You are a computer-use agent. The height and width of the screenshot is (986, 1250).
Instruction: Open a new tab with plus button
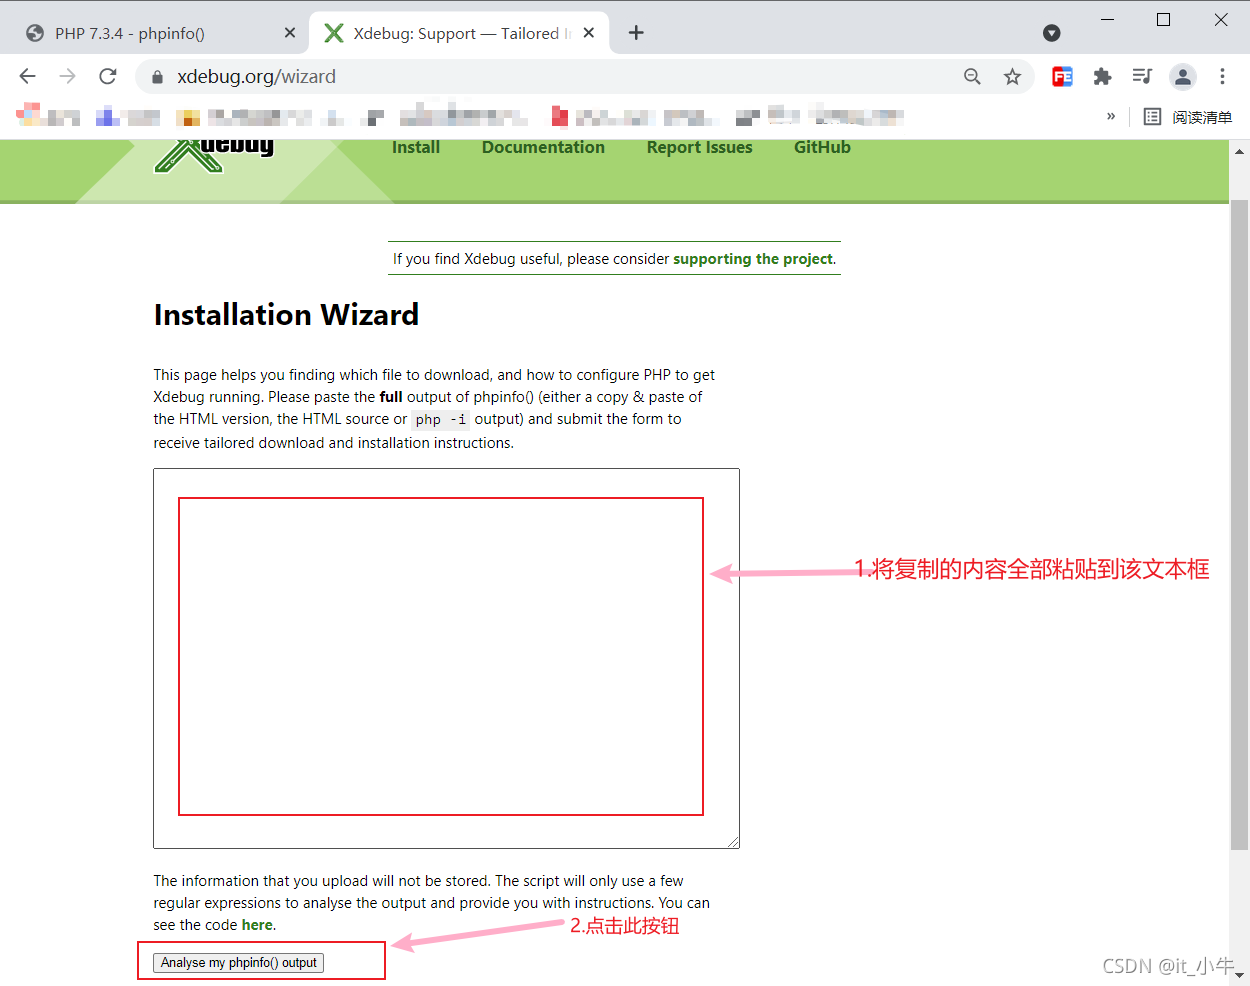(636, 33)
